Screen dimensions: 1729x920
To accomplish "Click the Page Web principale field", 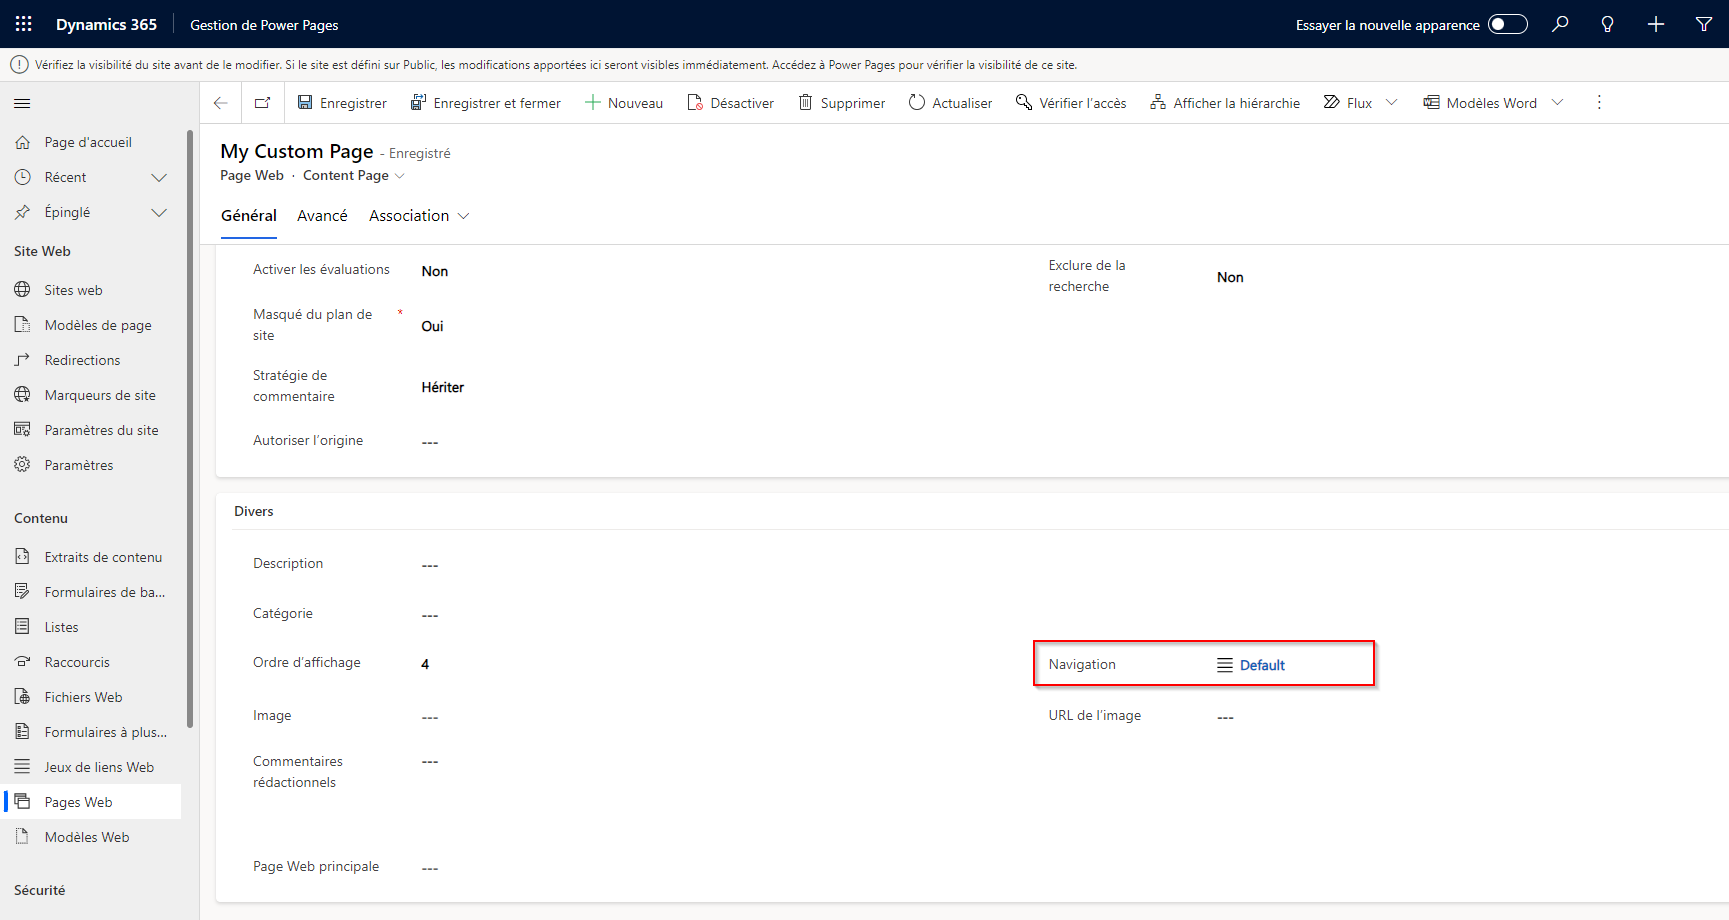I will point(430,868).
